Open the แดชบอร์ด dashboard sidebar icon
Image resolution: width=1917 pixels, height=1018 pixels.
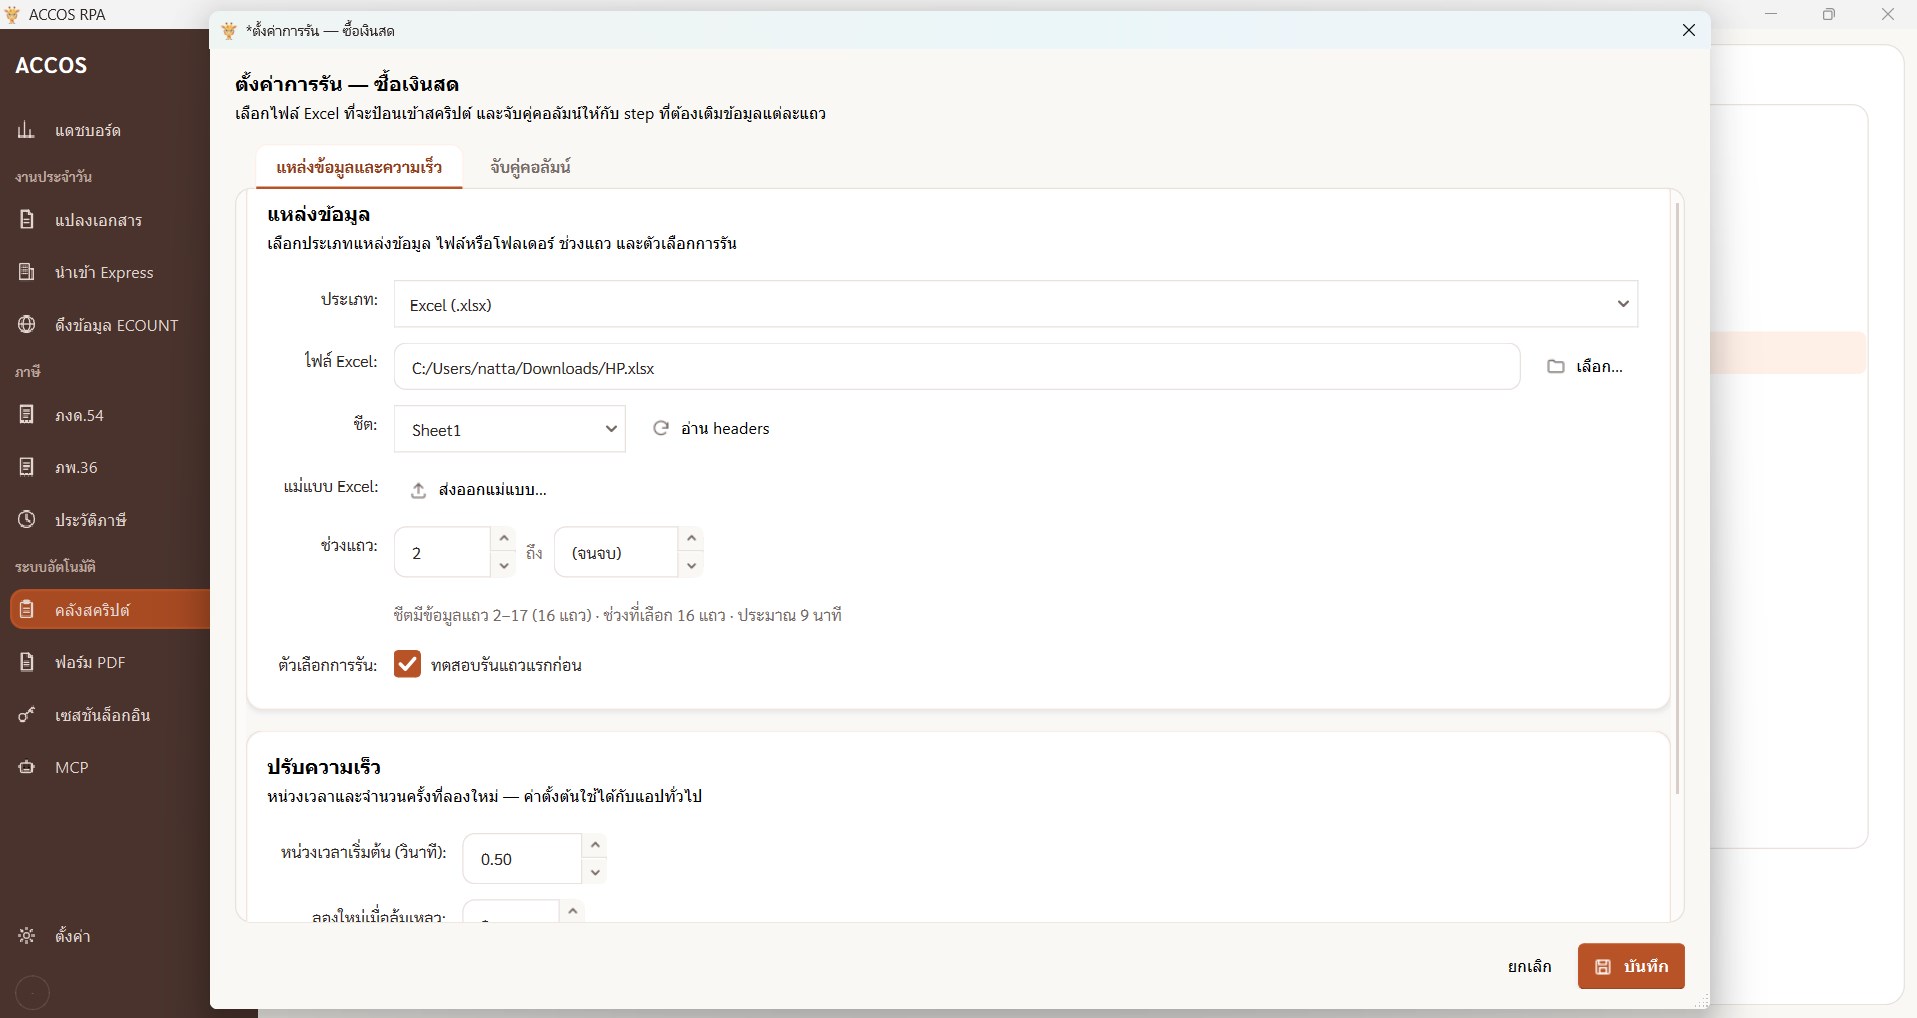click(26, 130)
